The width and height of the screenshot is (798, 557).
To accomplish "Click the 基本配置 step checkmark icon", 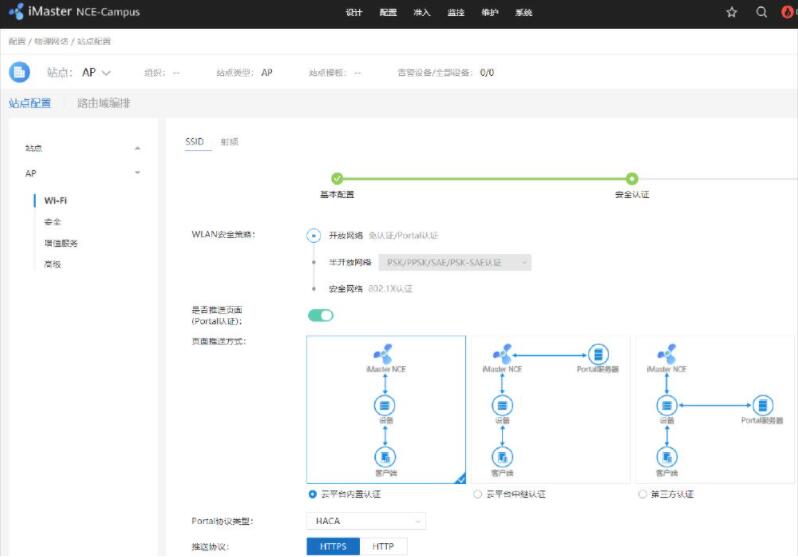I will pyautogui.click(x=337, y=178).
